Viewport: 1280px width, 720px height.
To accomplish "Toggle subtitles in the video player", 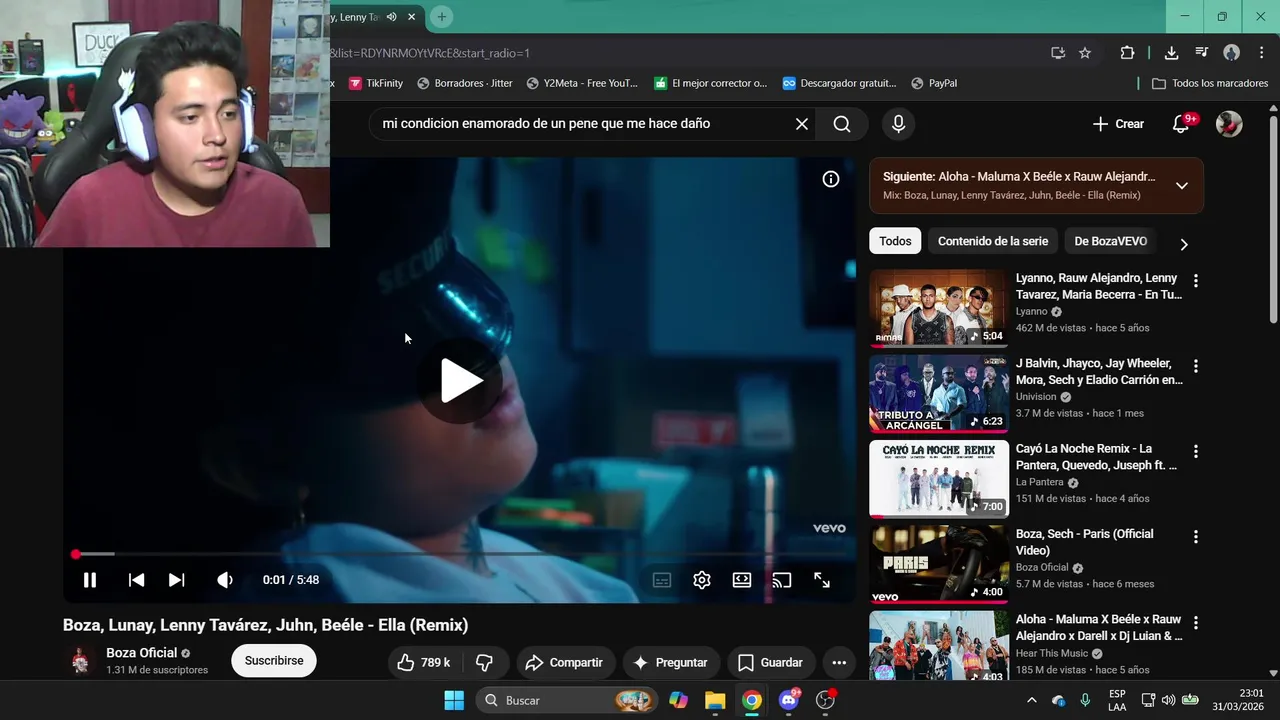I will pos(662,580).
